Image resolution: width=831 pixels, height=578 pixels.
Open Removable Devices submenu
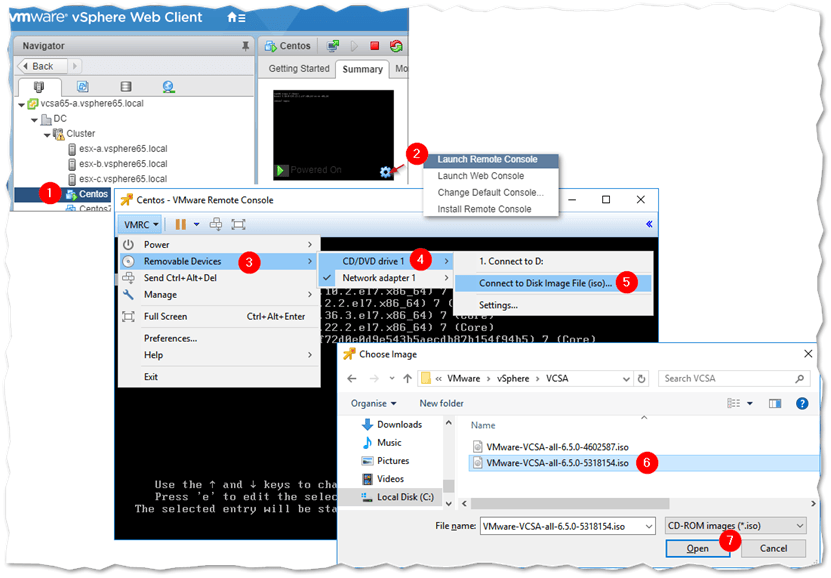pos(219,261)
